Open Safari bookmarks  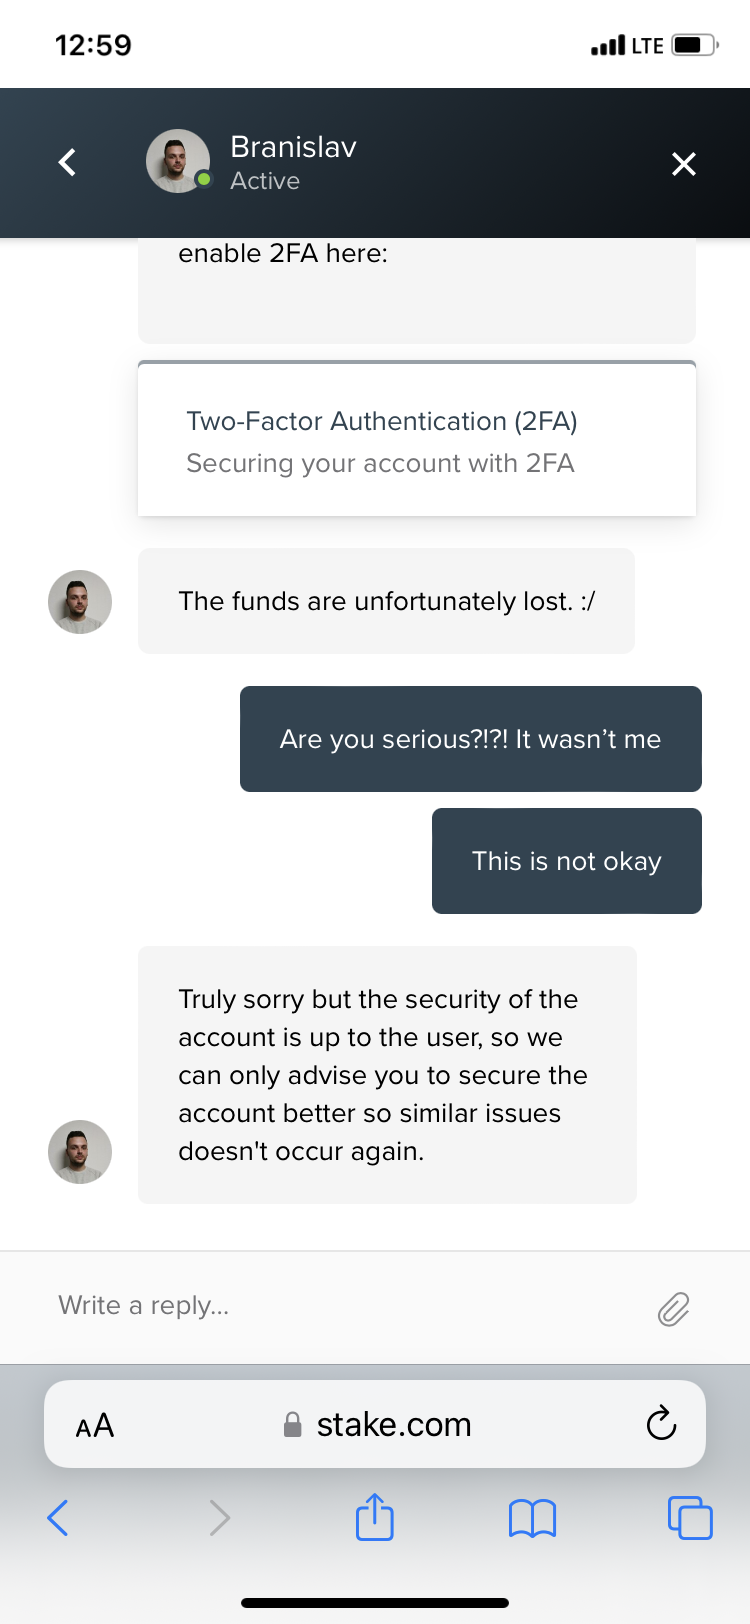(x=532, y=1518)
